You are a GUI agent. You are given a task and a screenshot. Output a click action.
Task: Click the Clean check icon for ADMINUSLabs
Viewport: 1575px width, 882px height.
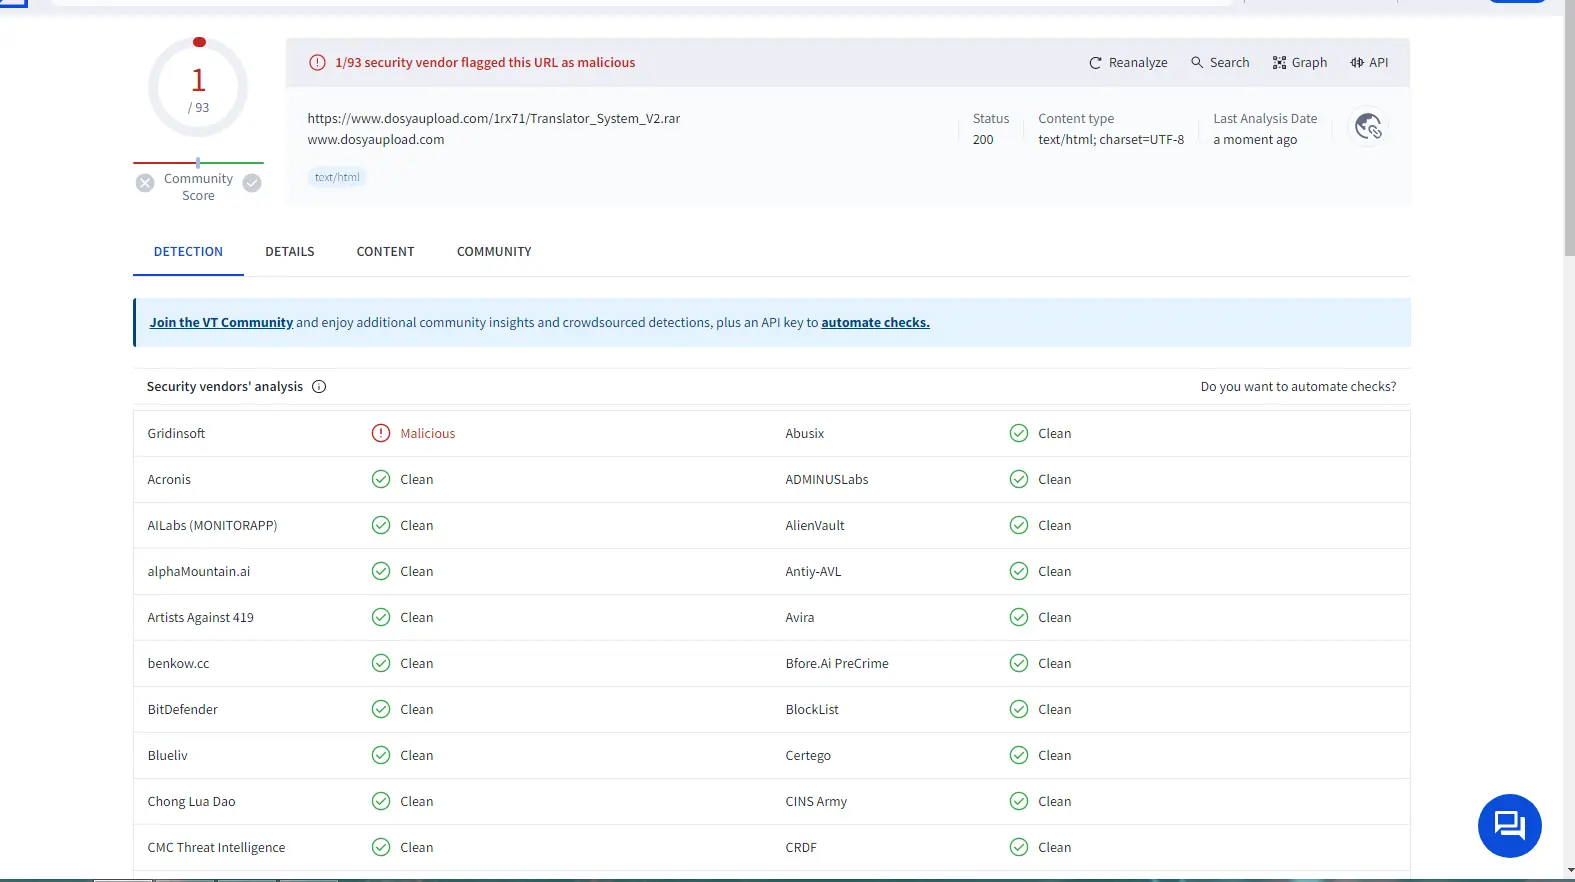coord(1019,479)
